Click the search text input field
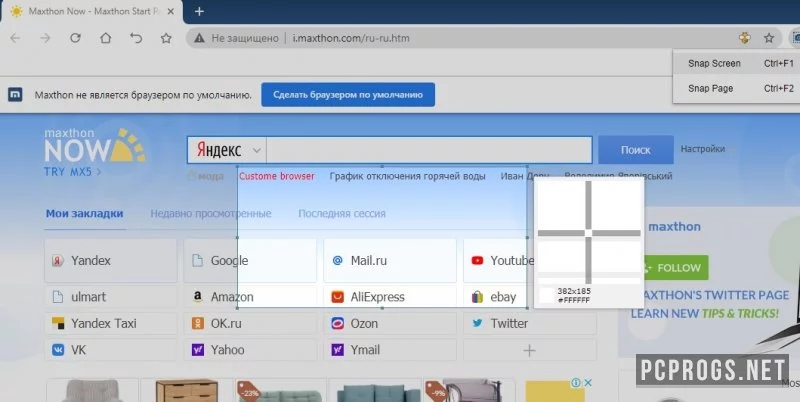800x402 pixels. coord(429,150)
